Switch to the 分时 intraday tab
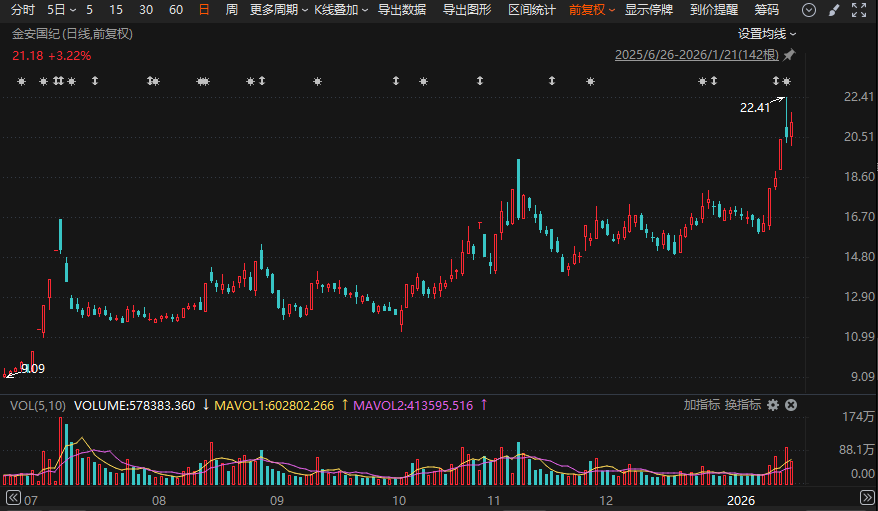The image size is (878, 511). click(x=22, y=10)
